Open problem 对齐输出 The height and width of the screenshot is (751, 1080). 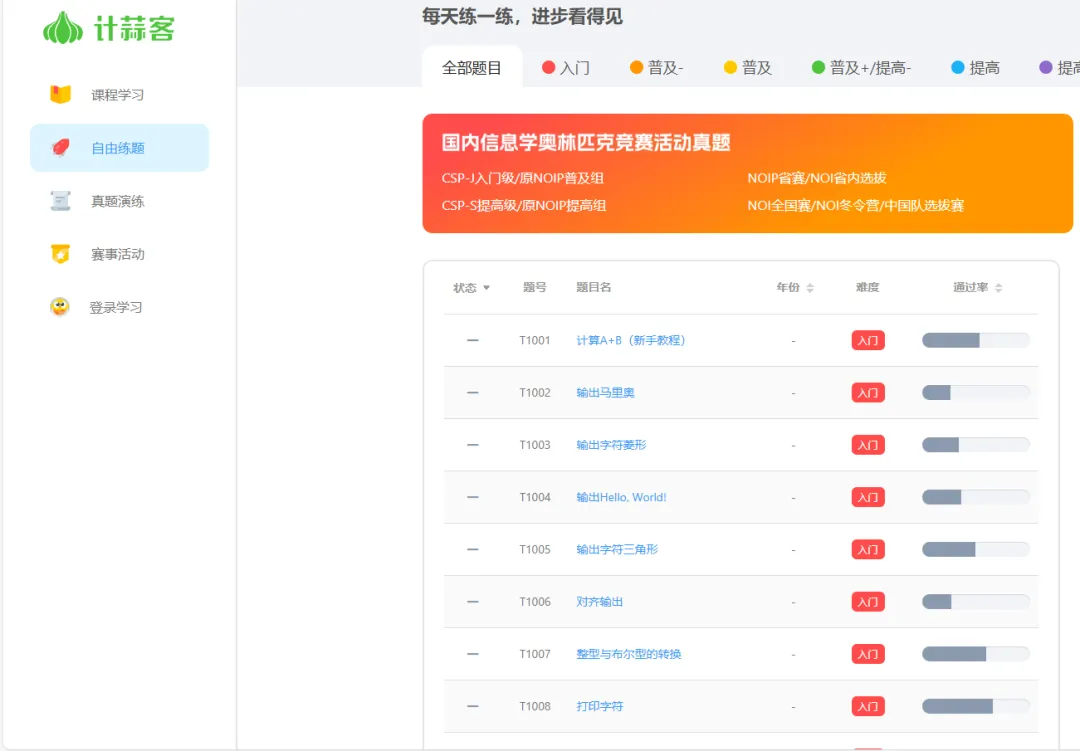599,601
